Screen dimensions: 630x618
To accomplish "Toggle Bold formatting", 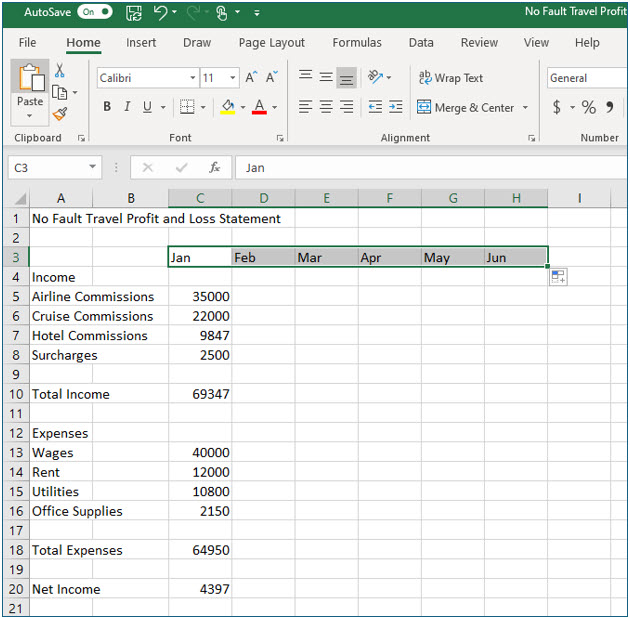I will (107, 106).
